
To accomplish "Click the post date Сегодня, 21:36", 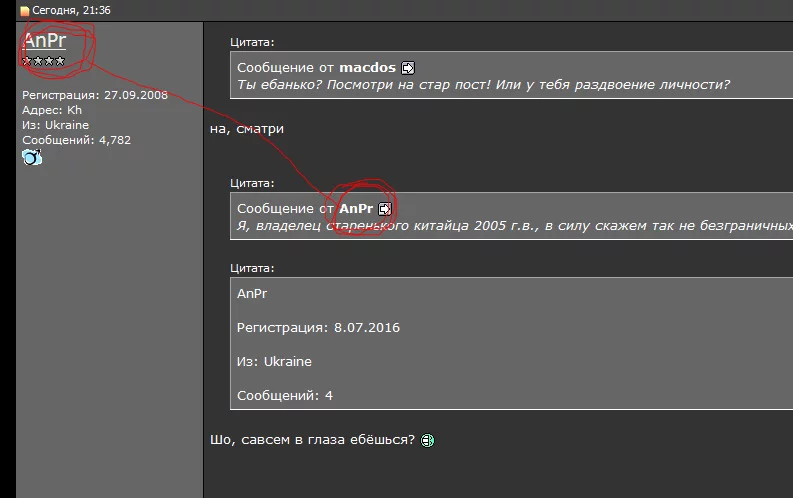I will point(71,10).
